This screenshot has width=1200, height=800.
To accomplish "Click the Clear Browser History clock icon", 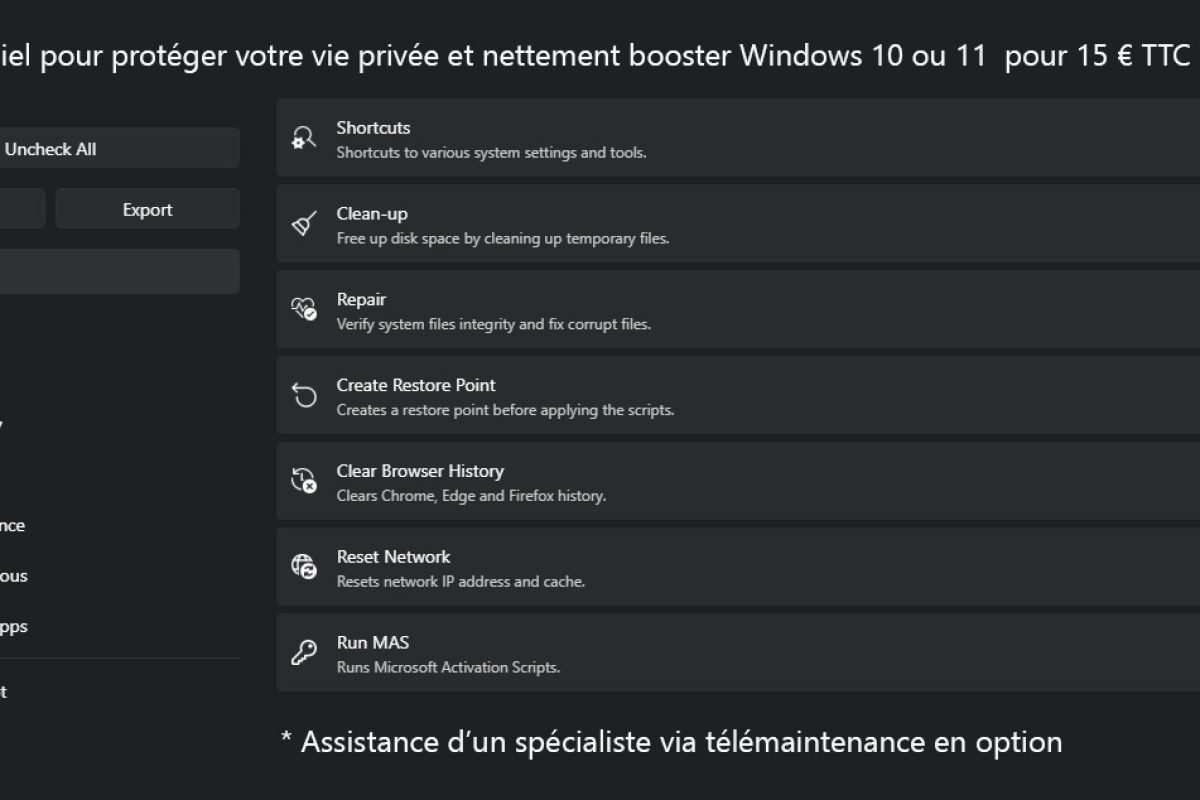I will (304, 481).
